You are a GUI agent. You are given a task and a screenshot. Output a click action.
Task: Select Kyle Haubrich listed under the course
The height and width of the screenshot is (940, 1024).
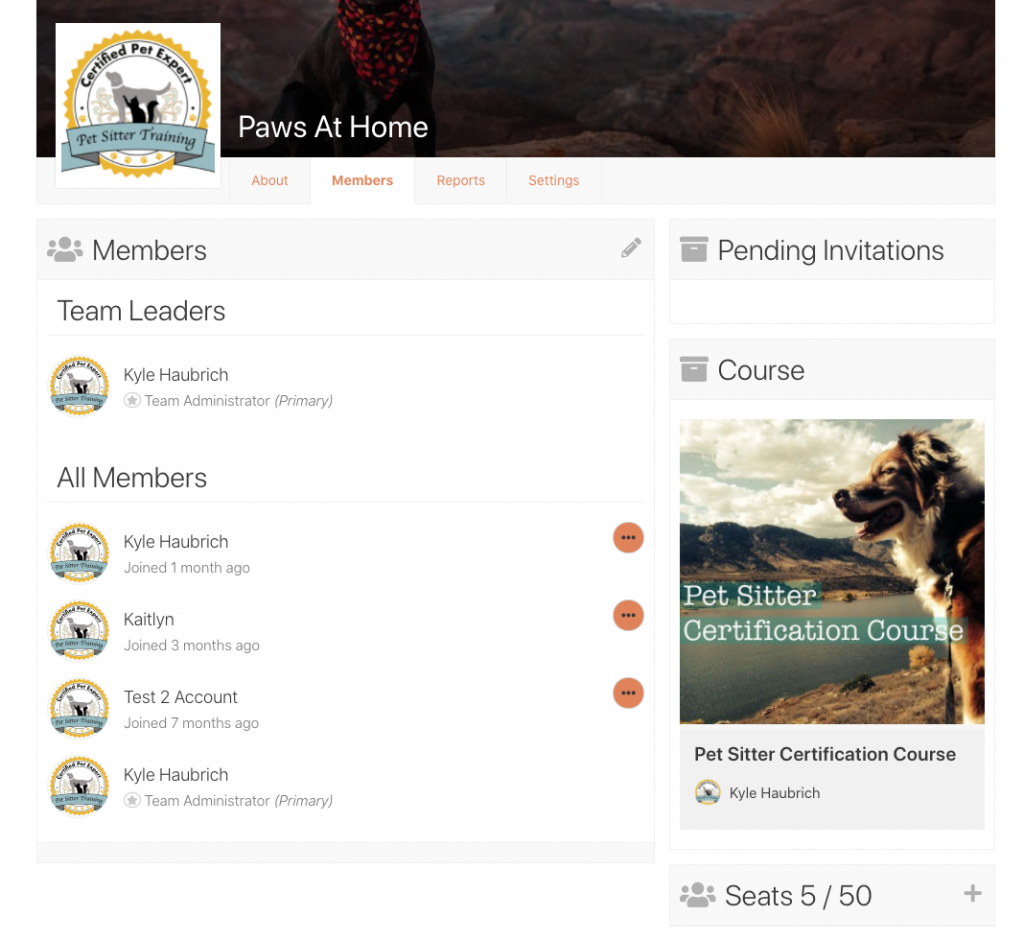point(774,792)
